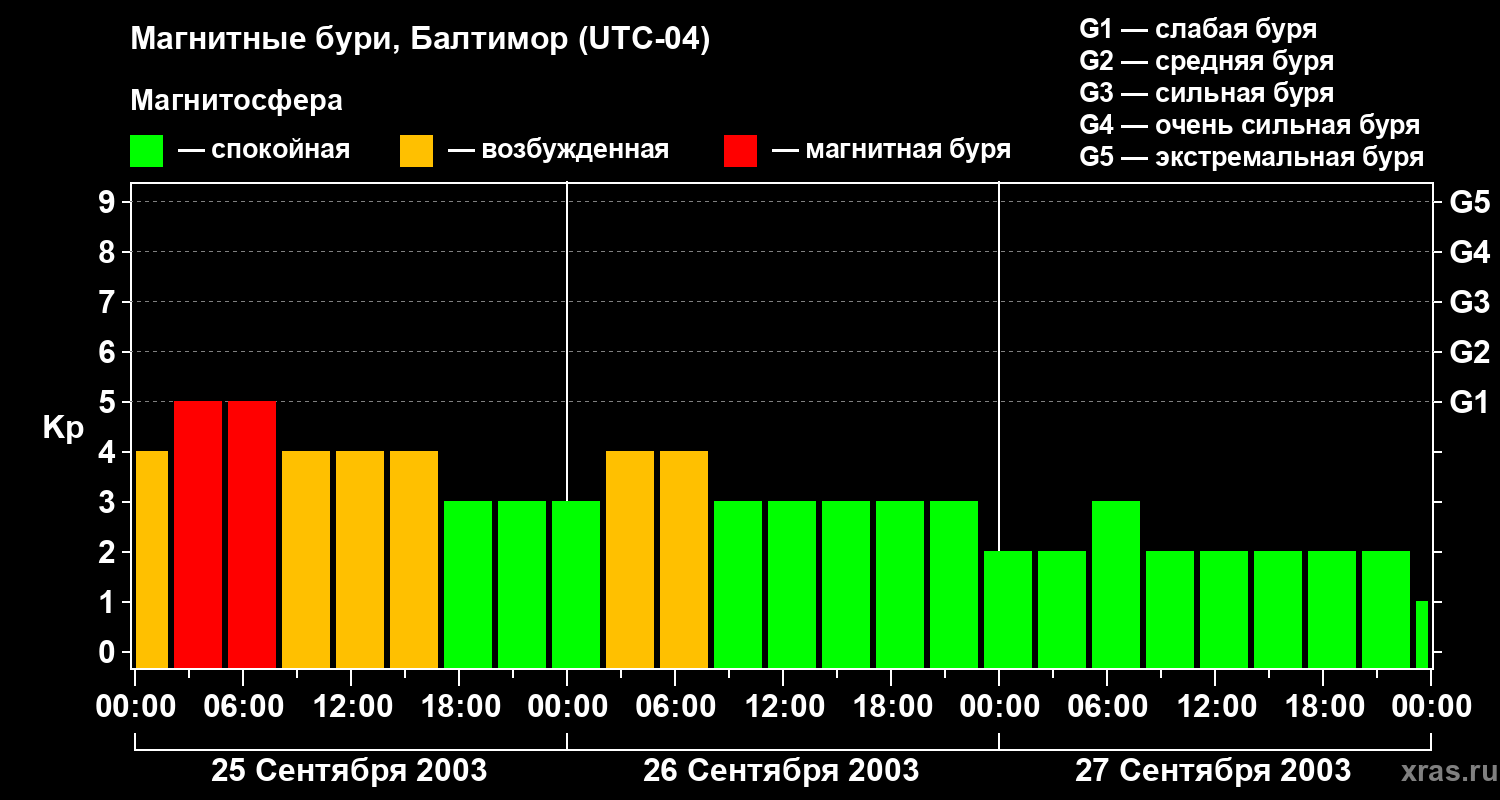This screenshot has height=800, width=1500.
Task: Select the "25 Сентября 2003" date label
Action: [349, 771]
